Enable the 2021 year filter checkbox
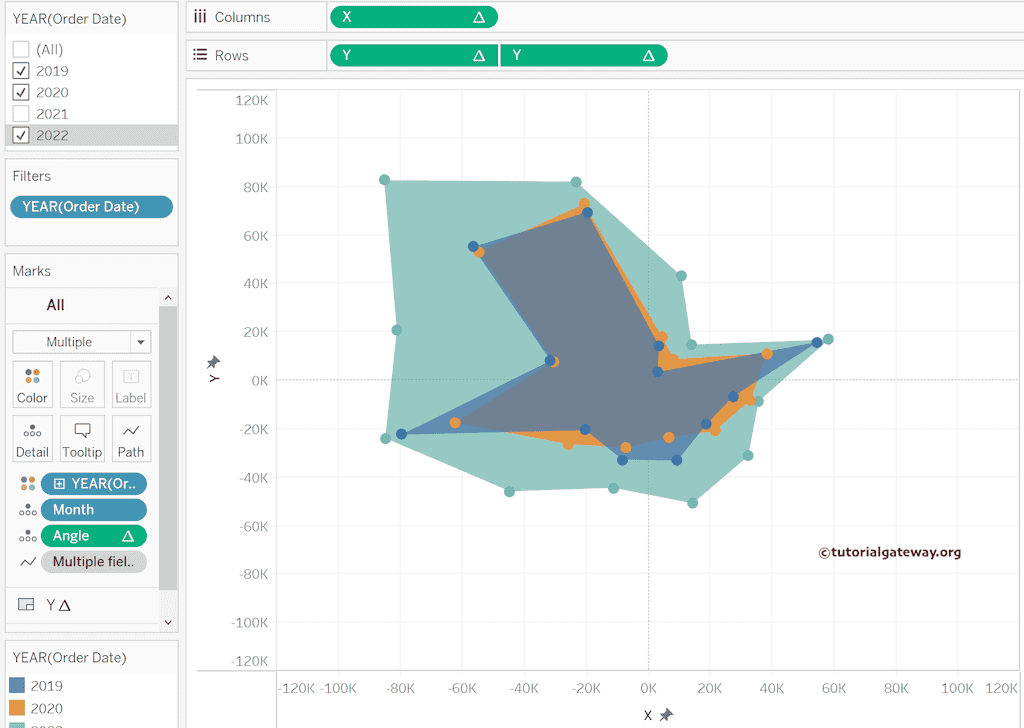Screen dimensions: 1024x728 click(21, 114)
